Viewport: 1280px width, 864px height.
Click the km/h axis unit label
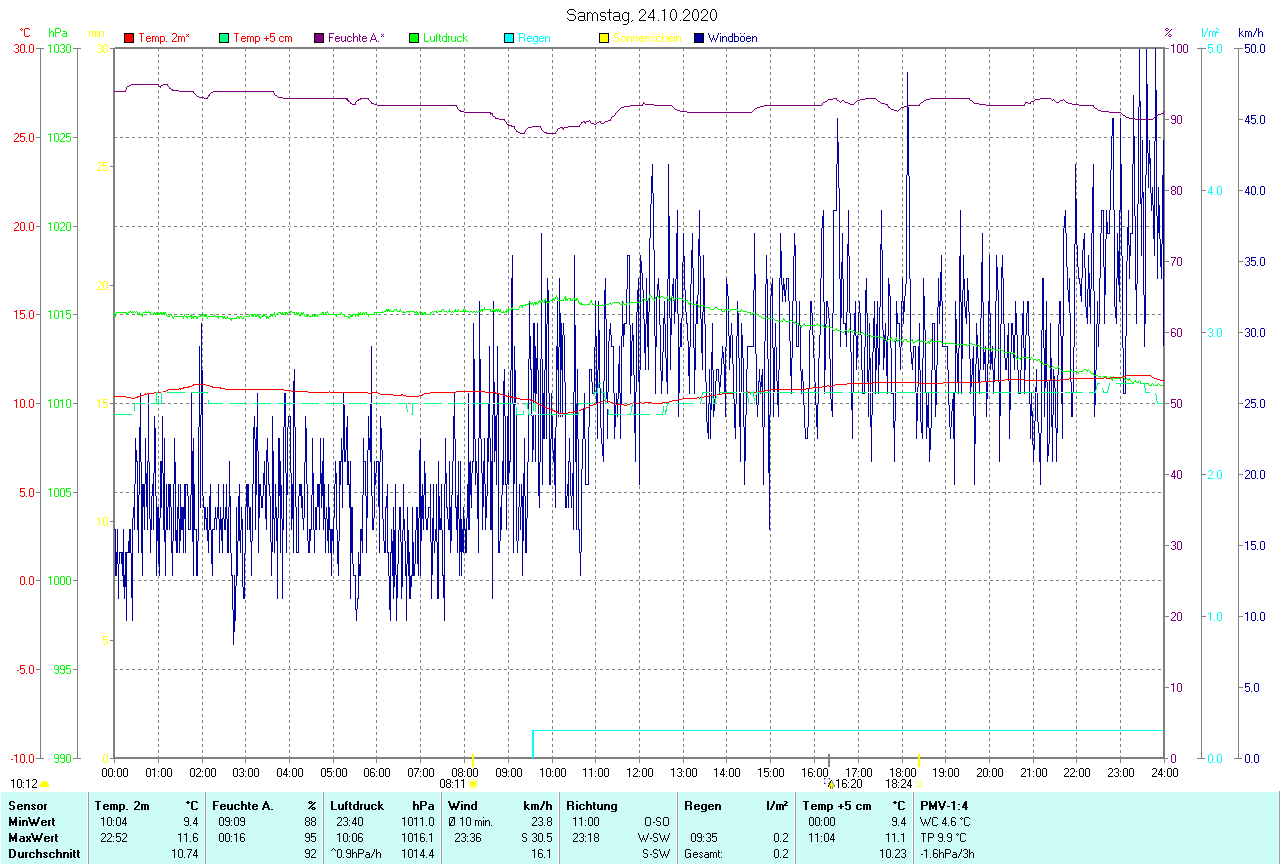pos(1251,33)
